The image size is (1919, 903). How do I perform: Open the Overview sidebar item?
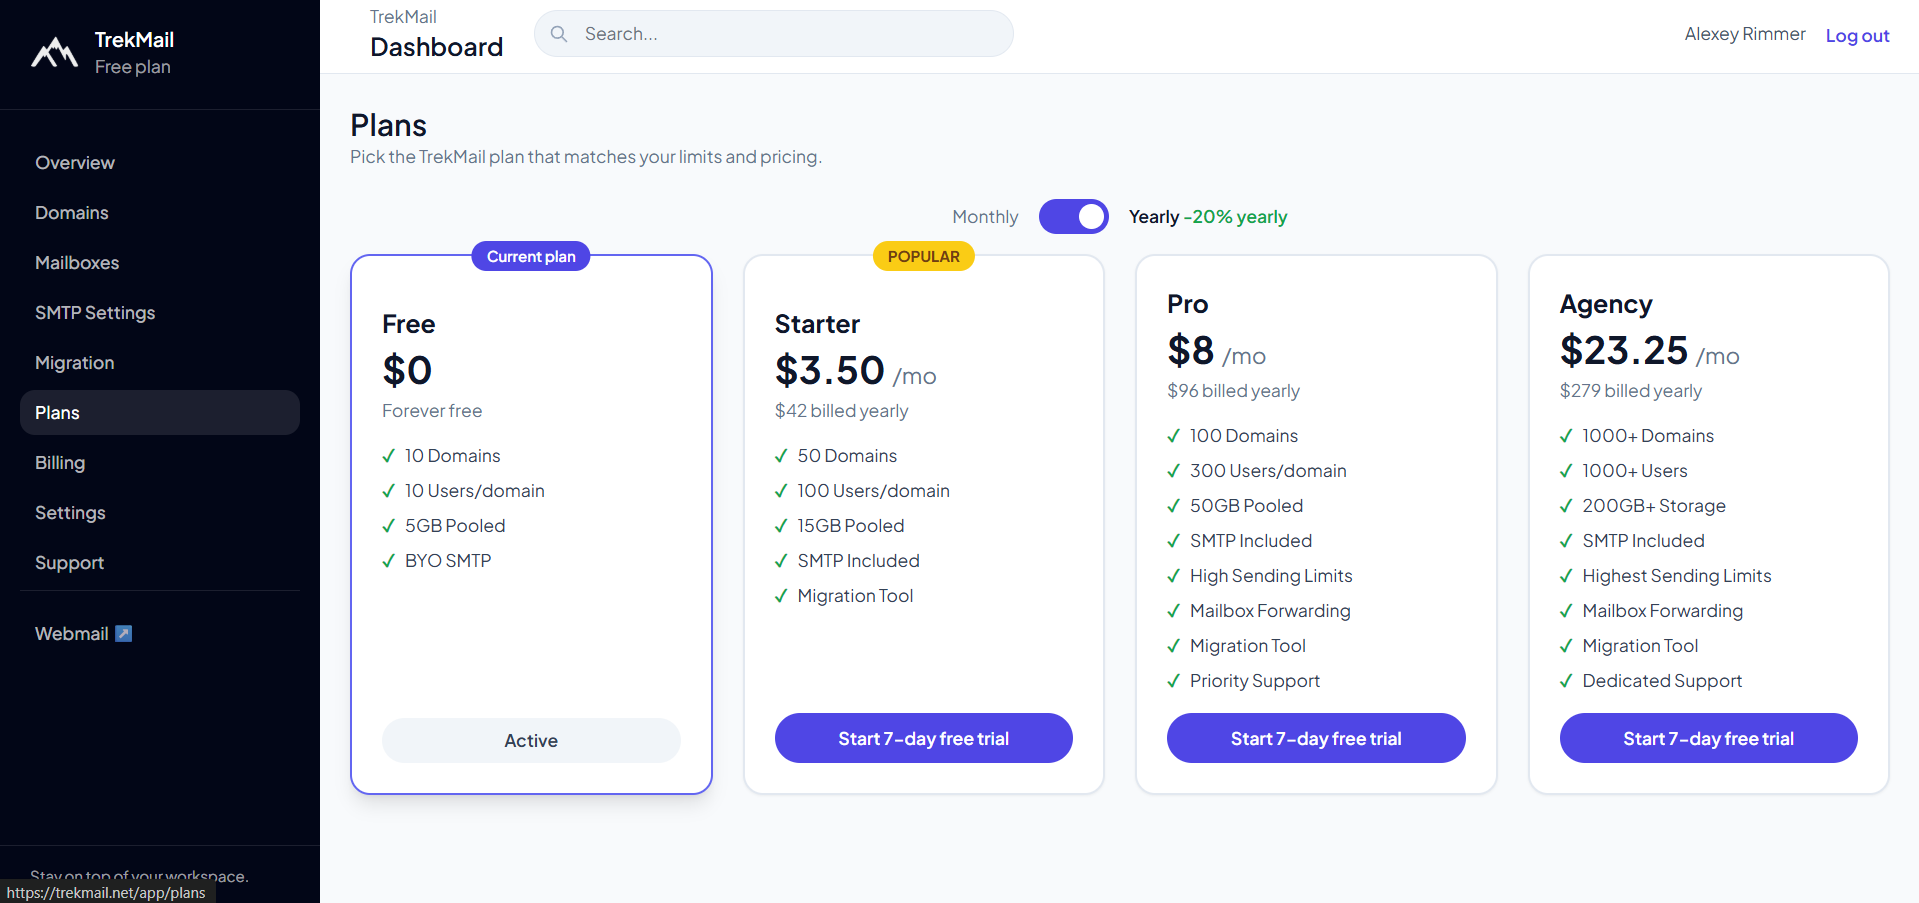click(75, 163)
